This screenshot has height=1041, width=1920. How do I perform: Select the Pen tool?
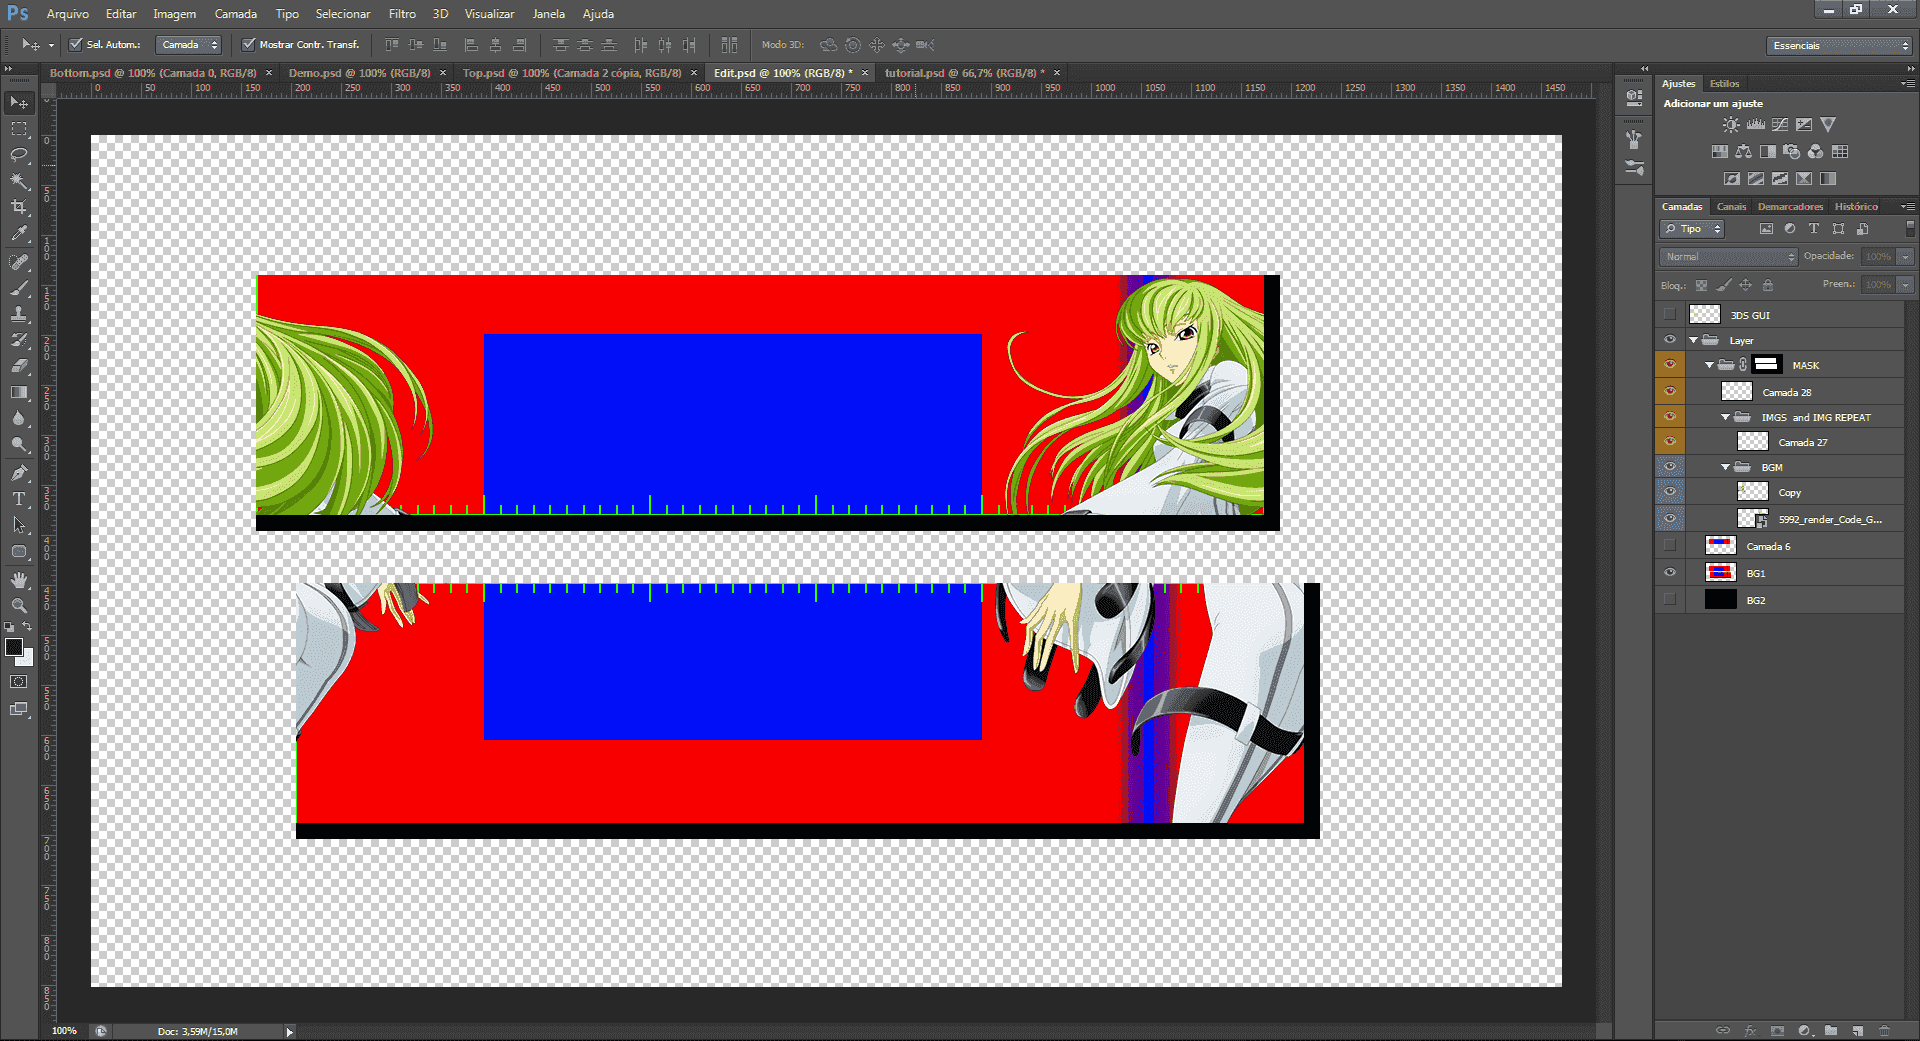point(19,473)
